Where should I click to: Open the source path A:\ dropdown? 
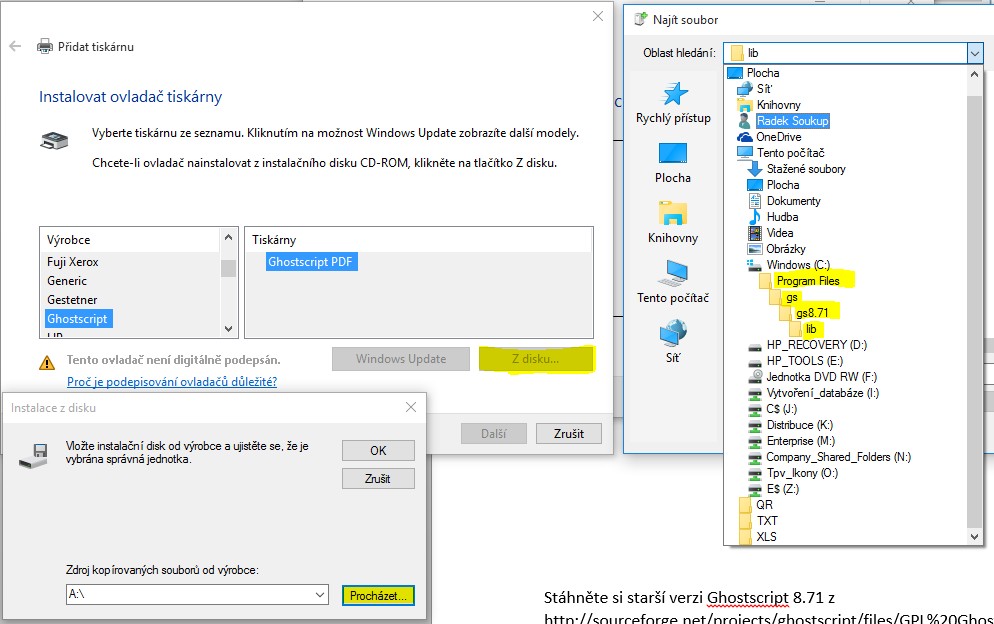pyautogui.click(x=320, y=595)
